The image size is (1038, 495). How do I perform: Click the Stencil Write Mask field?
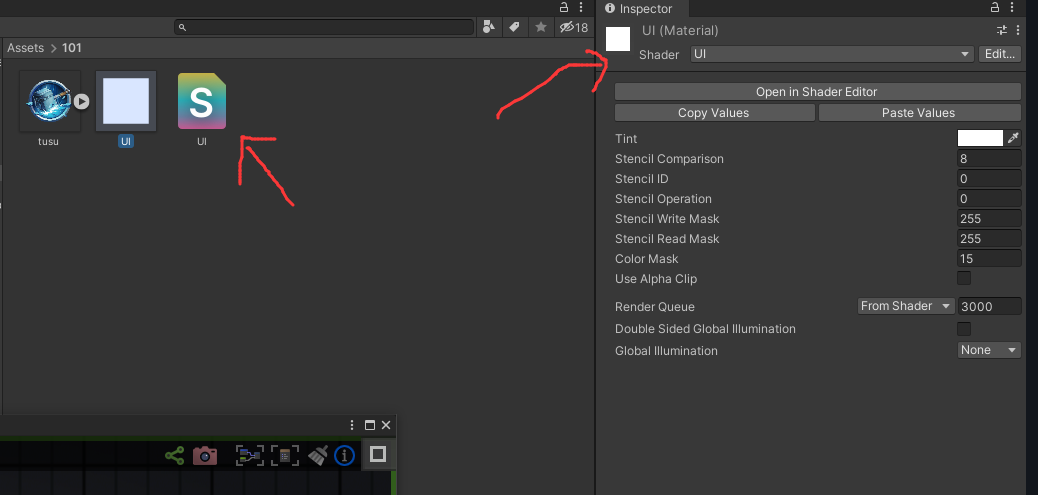(x=989, y=218)
